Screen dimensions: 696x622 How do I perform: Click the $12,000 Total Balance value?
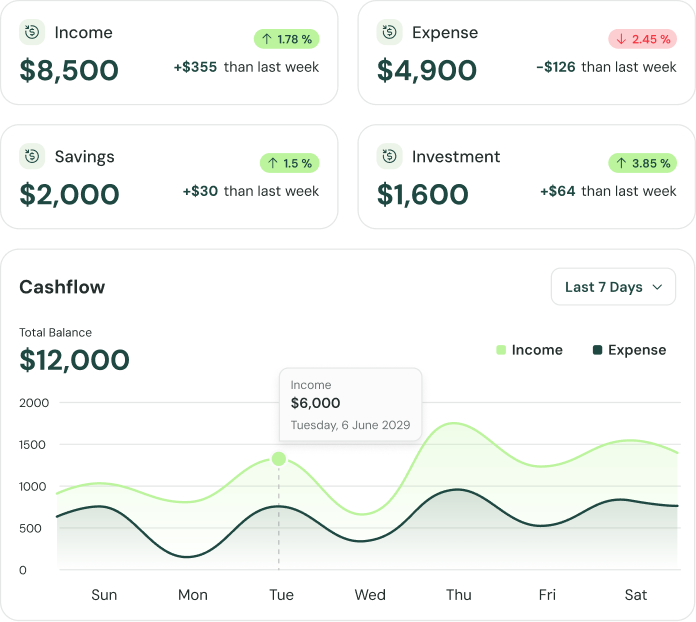(x=75, y=360)
